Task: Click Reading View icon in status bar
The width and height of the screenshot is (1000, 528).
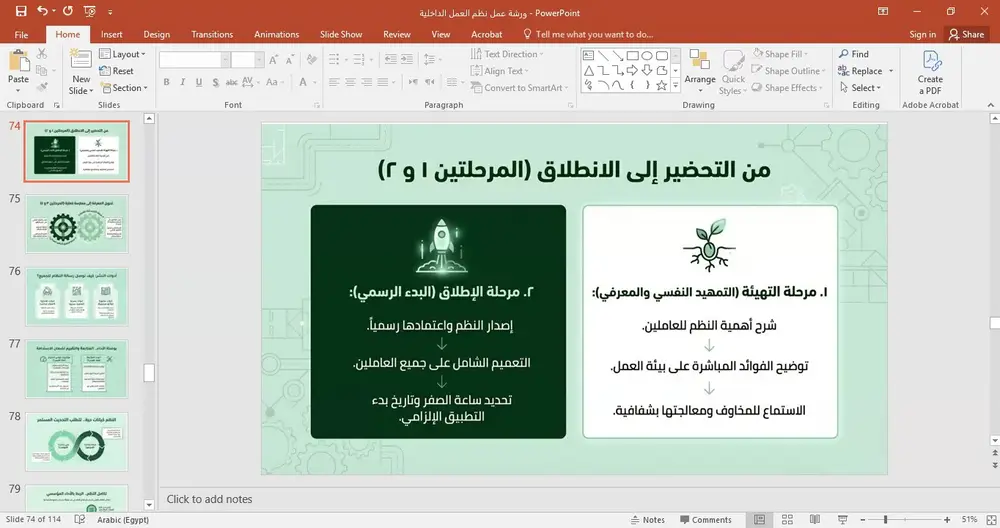Action: (x=814, y=520)
